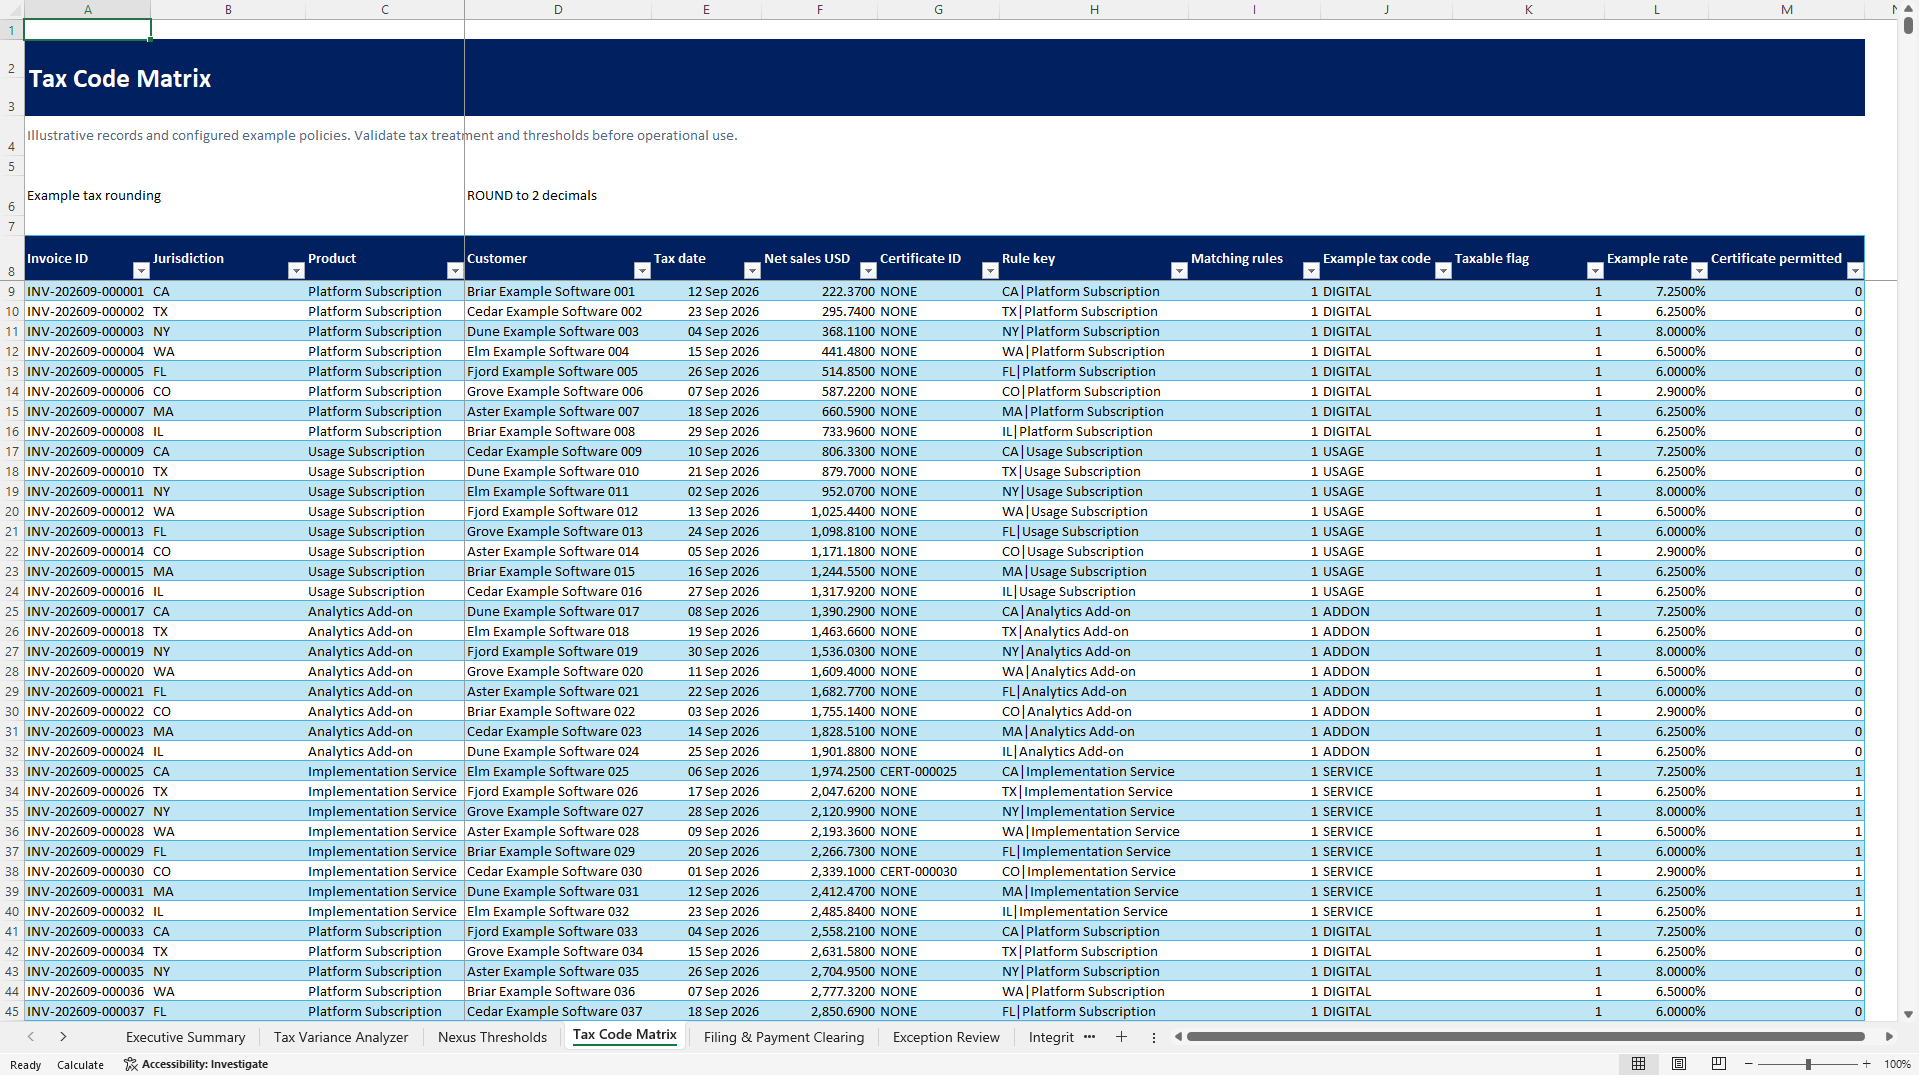Open the Rule key filter arrow

pyautogui.click(x=1179, y=271)
